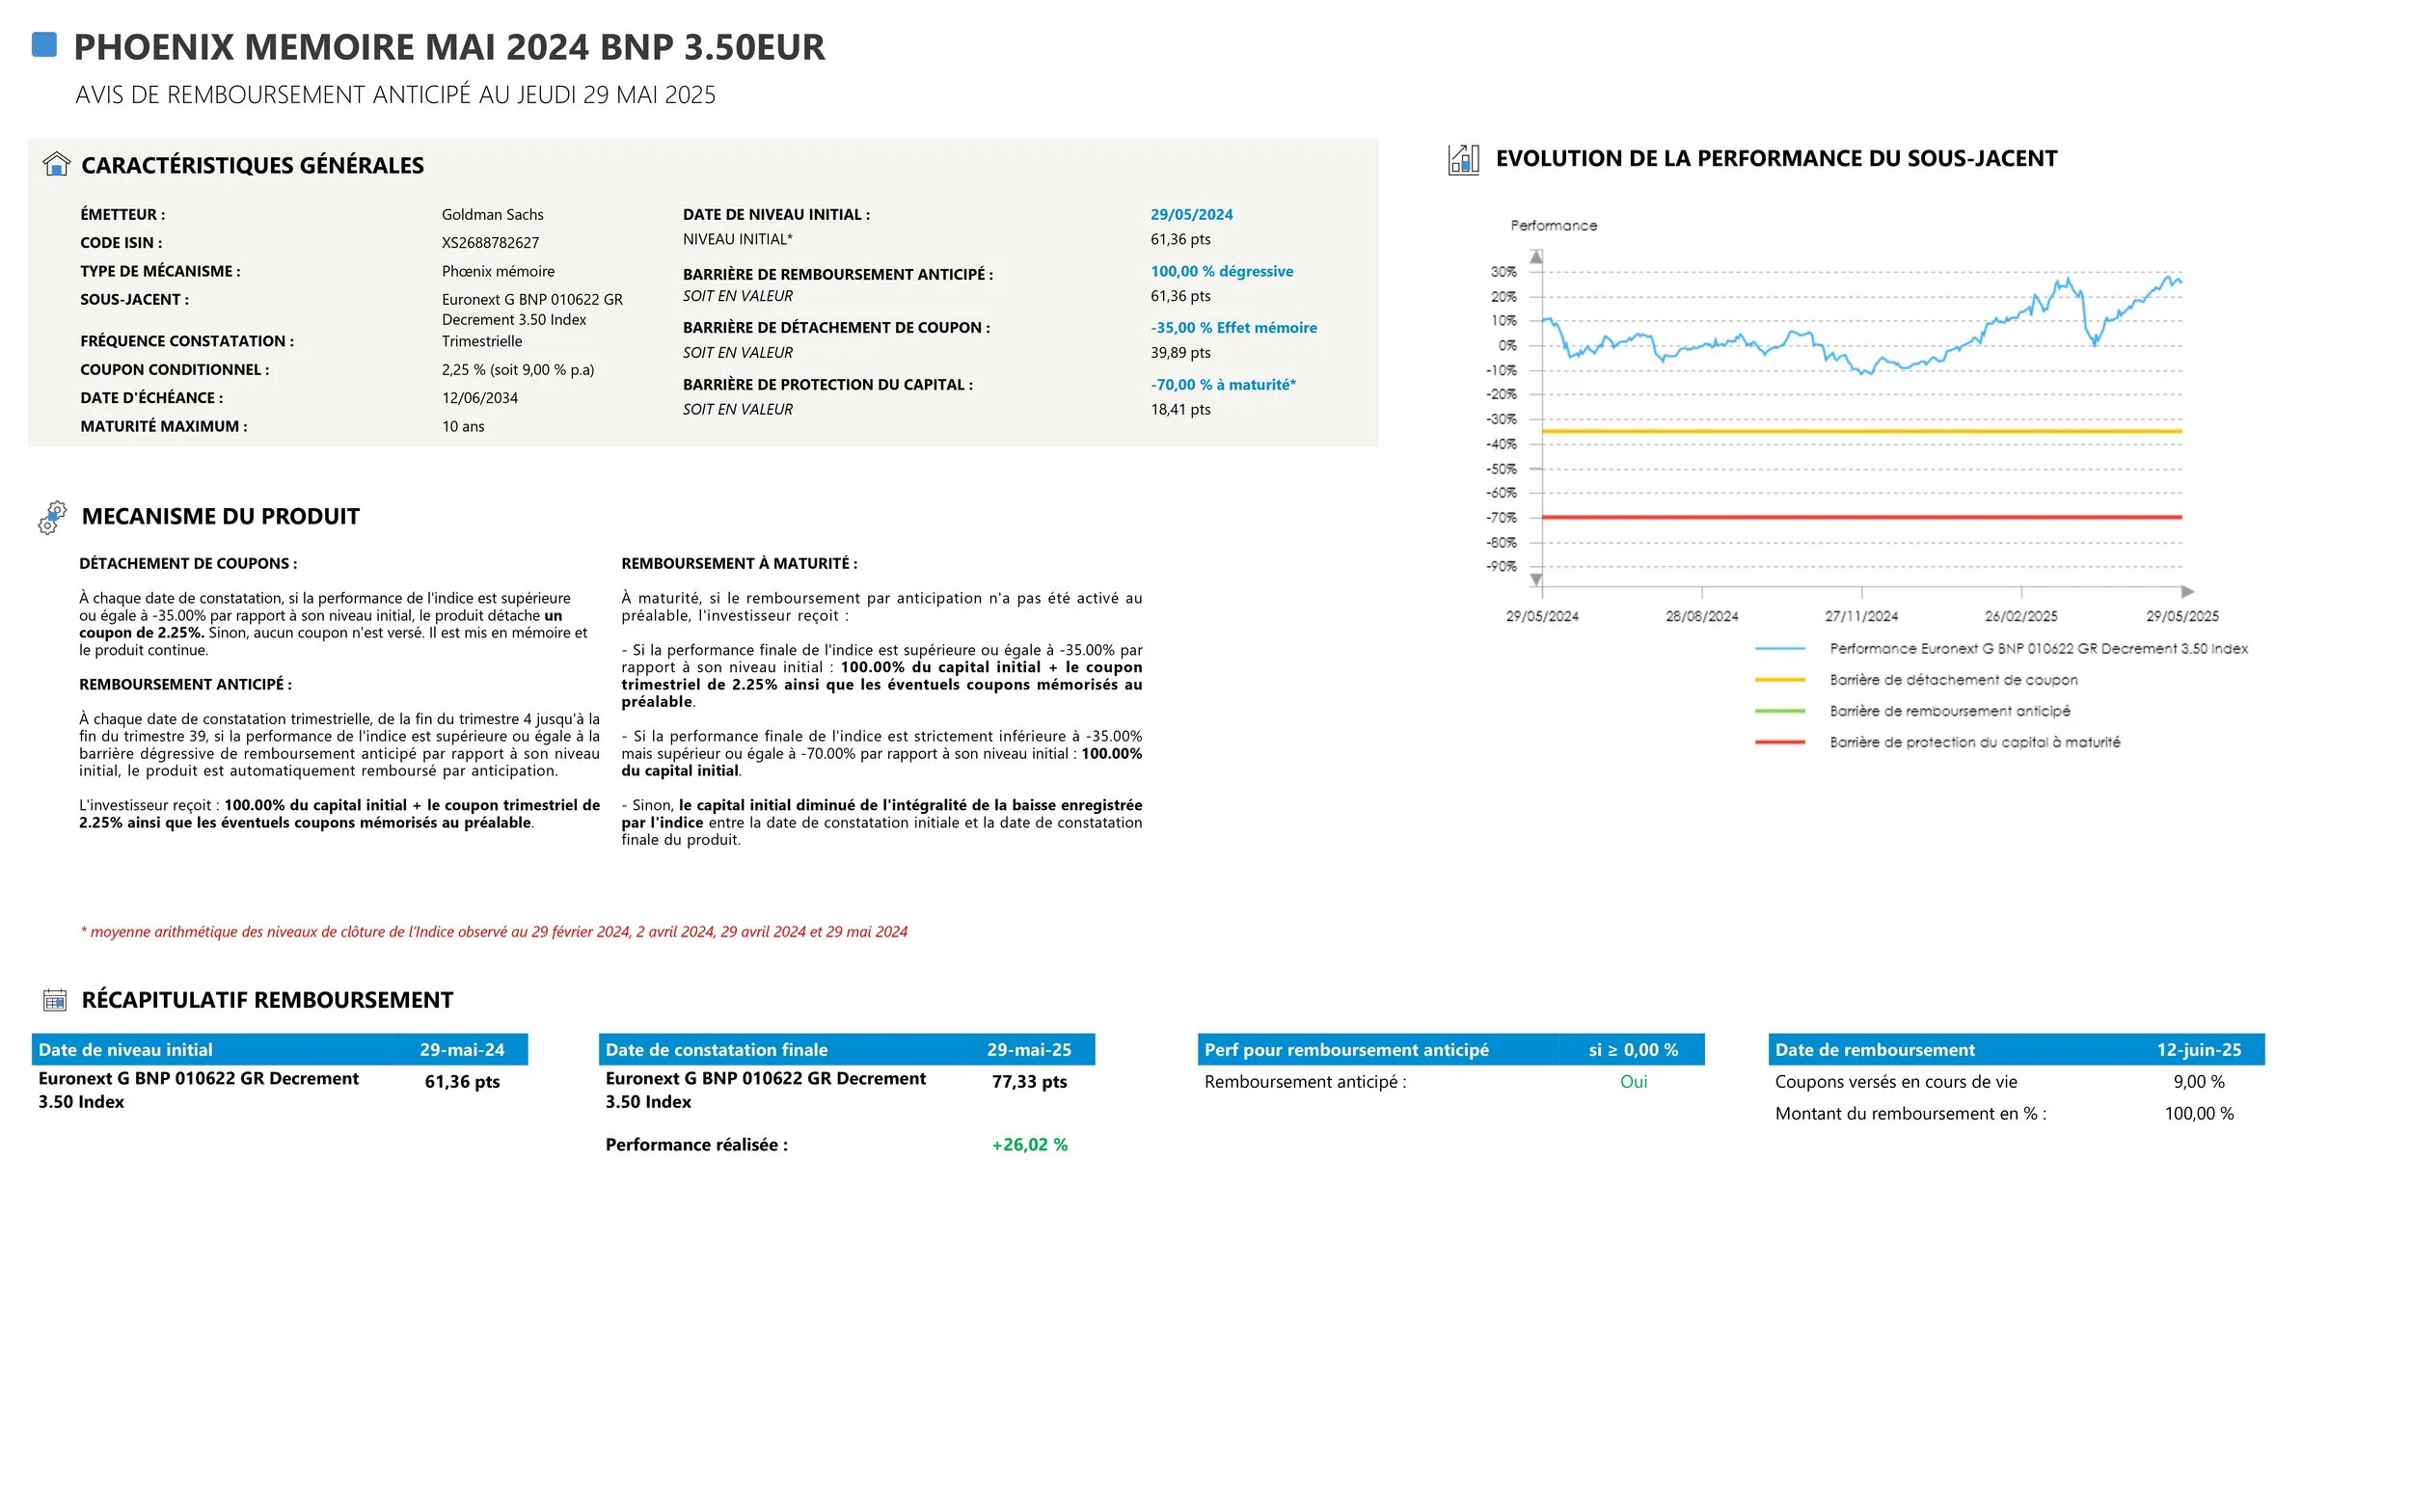Click the right arrow ending the date axis

tap(2187, 592)
